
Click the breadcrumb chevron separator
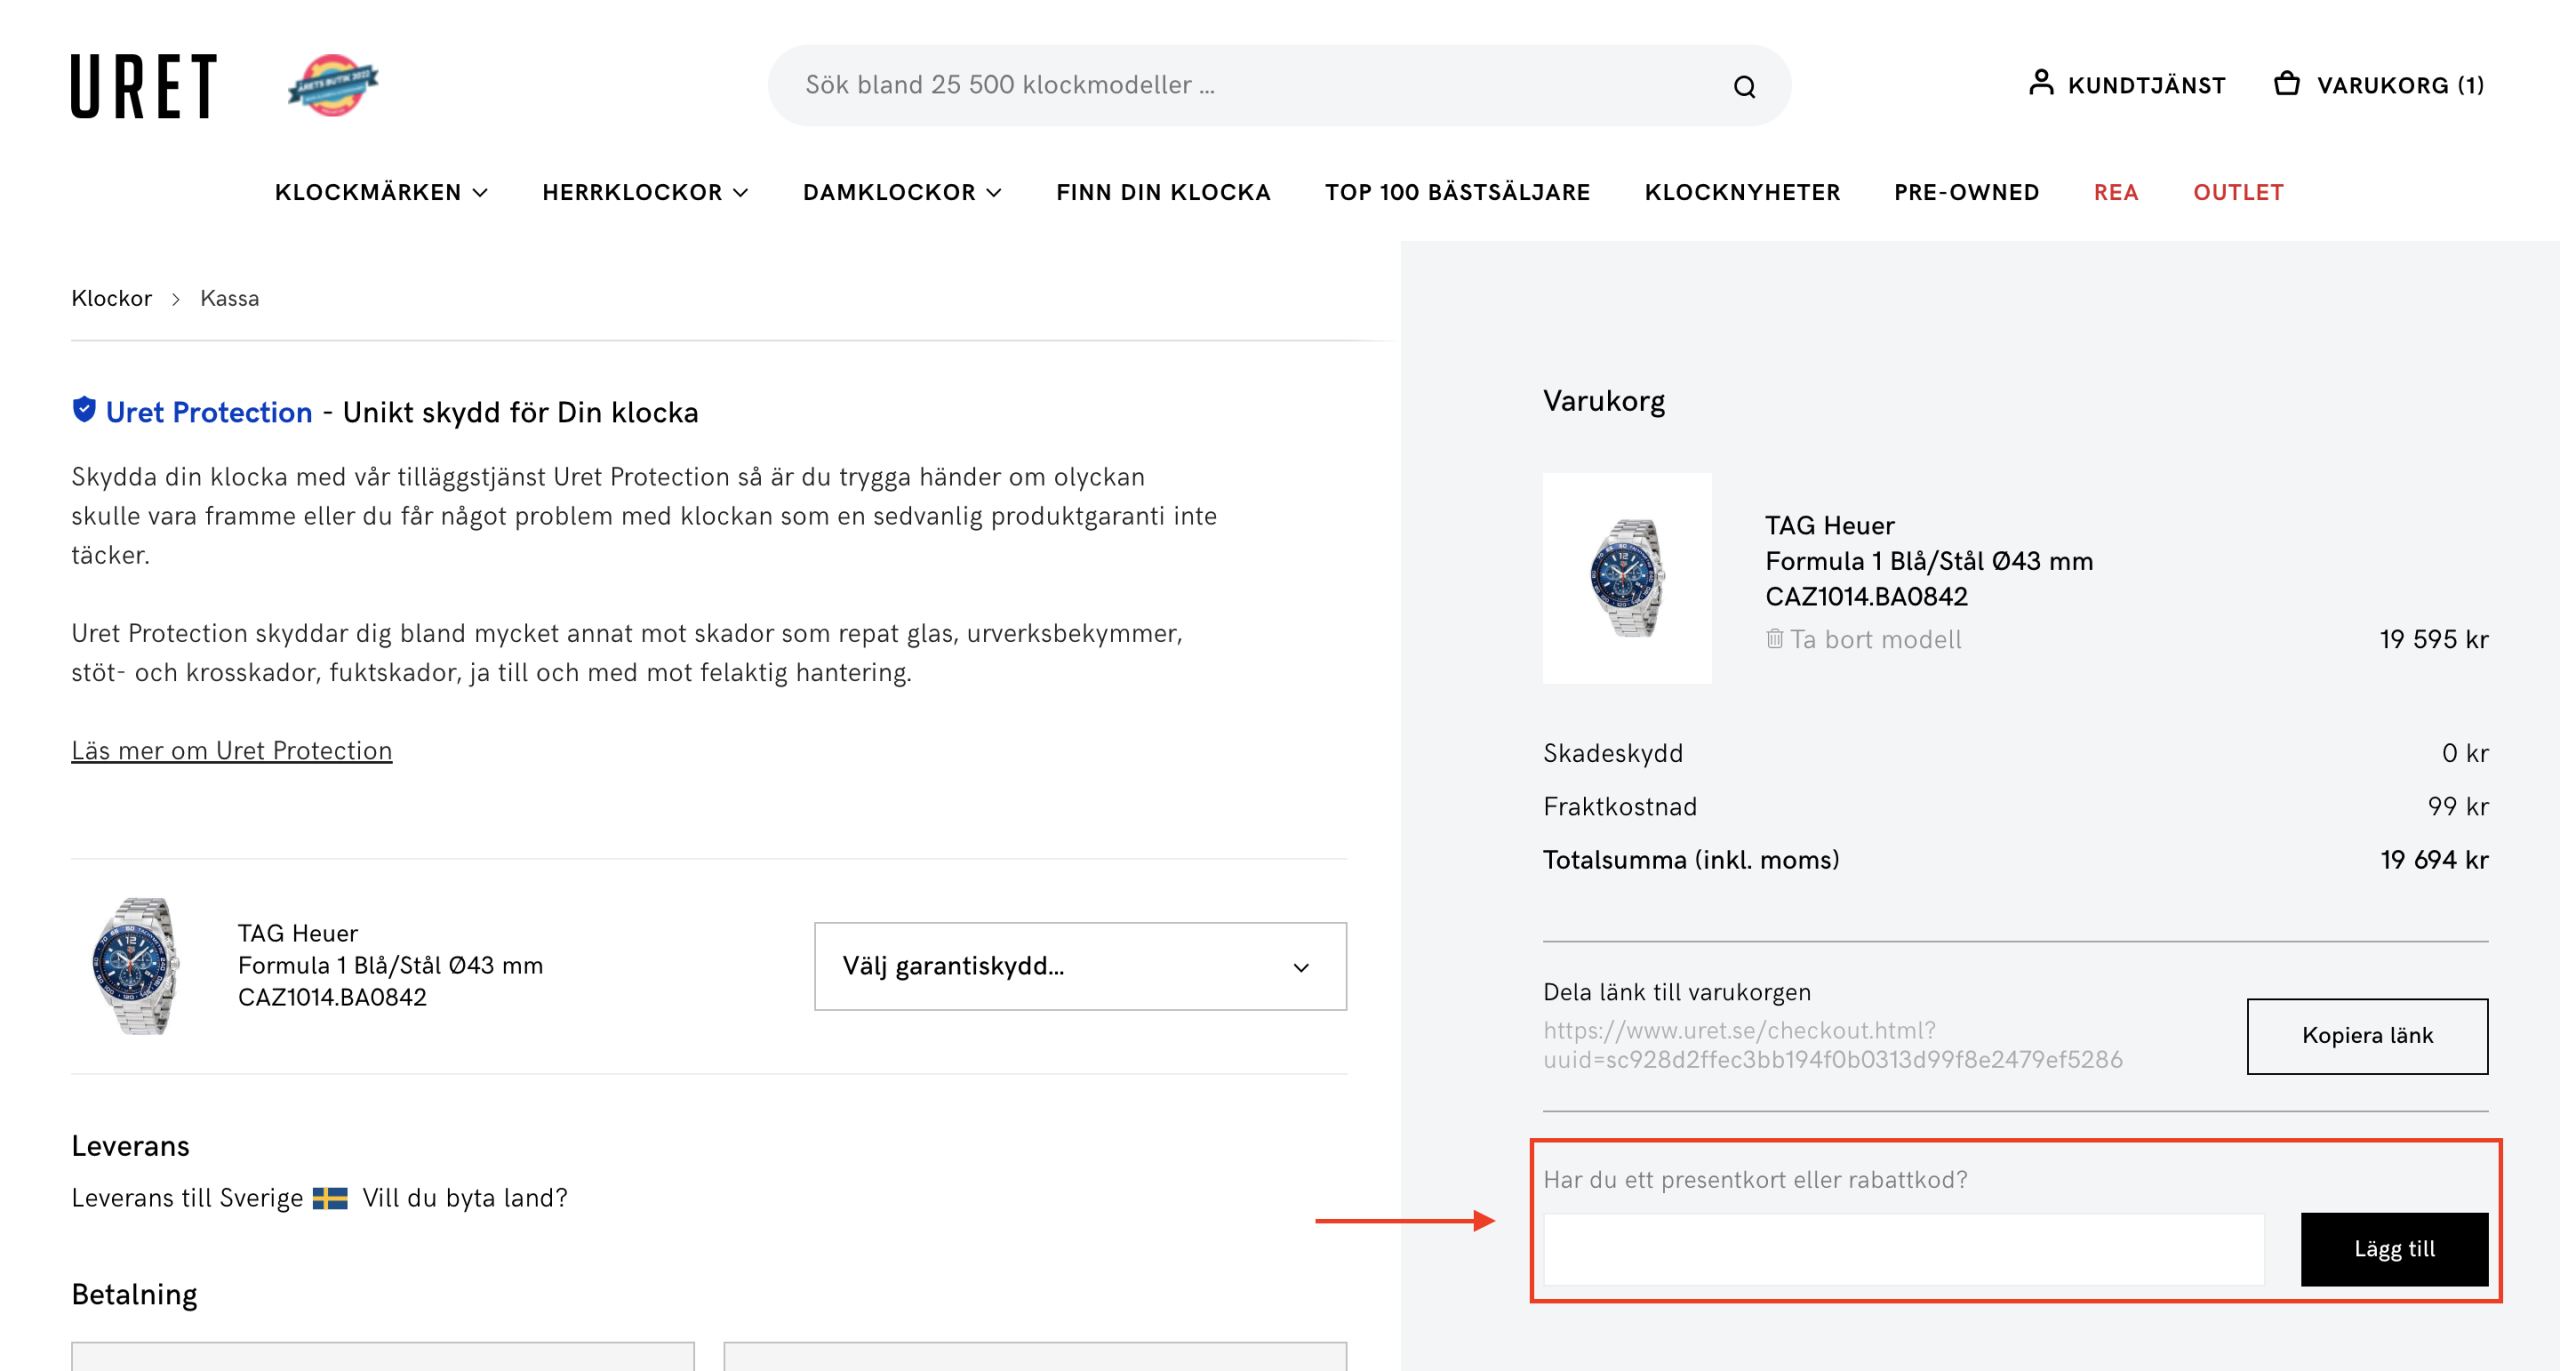[x=176, y=299]
